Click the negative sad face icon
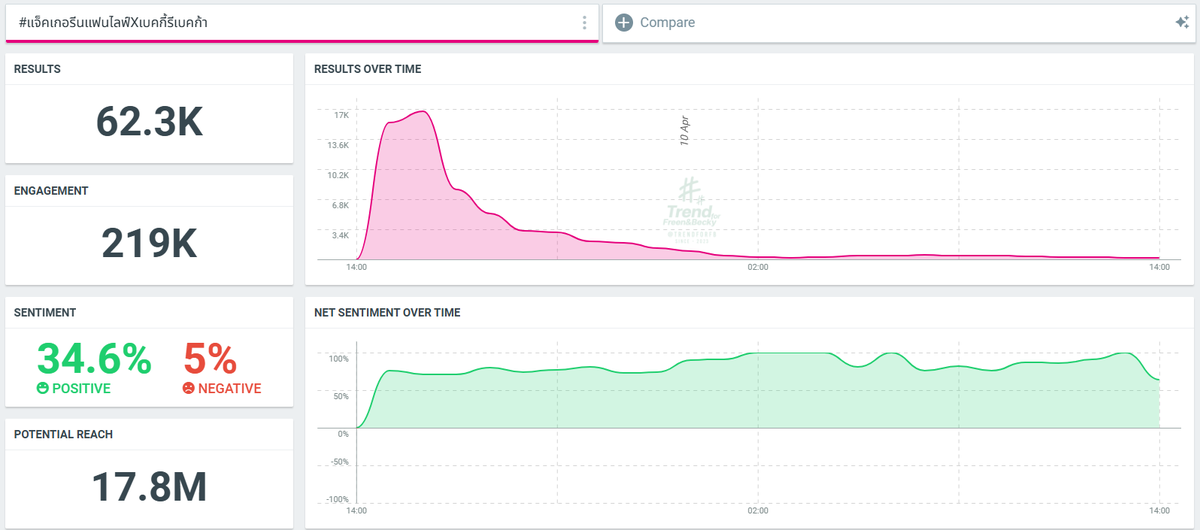The image size is (1200, 530). 188,388
